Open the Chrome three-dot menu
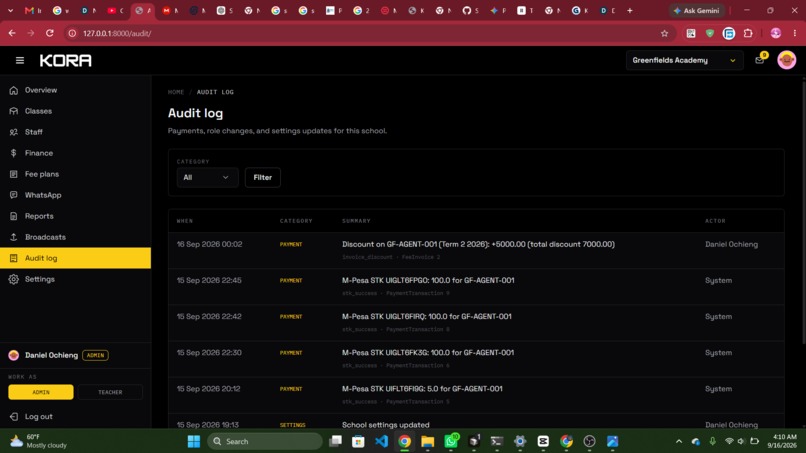Viewport: 806px width, 453px height. coord(795,33)
